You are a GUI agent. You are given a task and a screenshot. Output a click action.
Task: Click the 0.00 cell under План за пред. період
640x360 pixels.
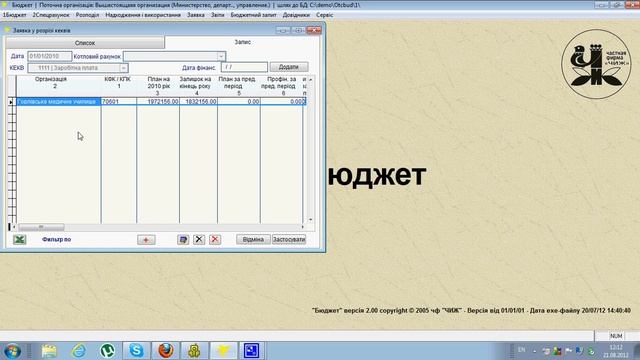239,101
